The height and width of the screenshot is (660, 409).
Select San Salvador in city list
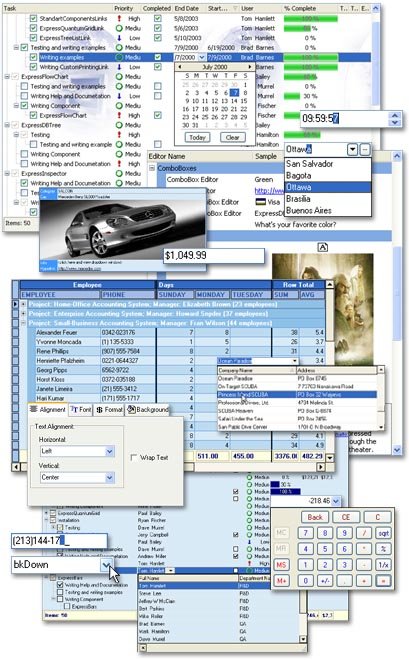[328, 164]
